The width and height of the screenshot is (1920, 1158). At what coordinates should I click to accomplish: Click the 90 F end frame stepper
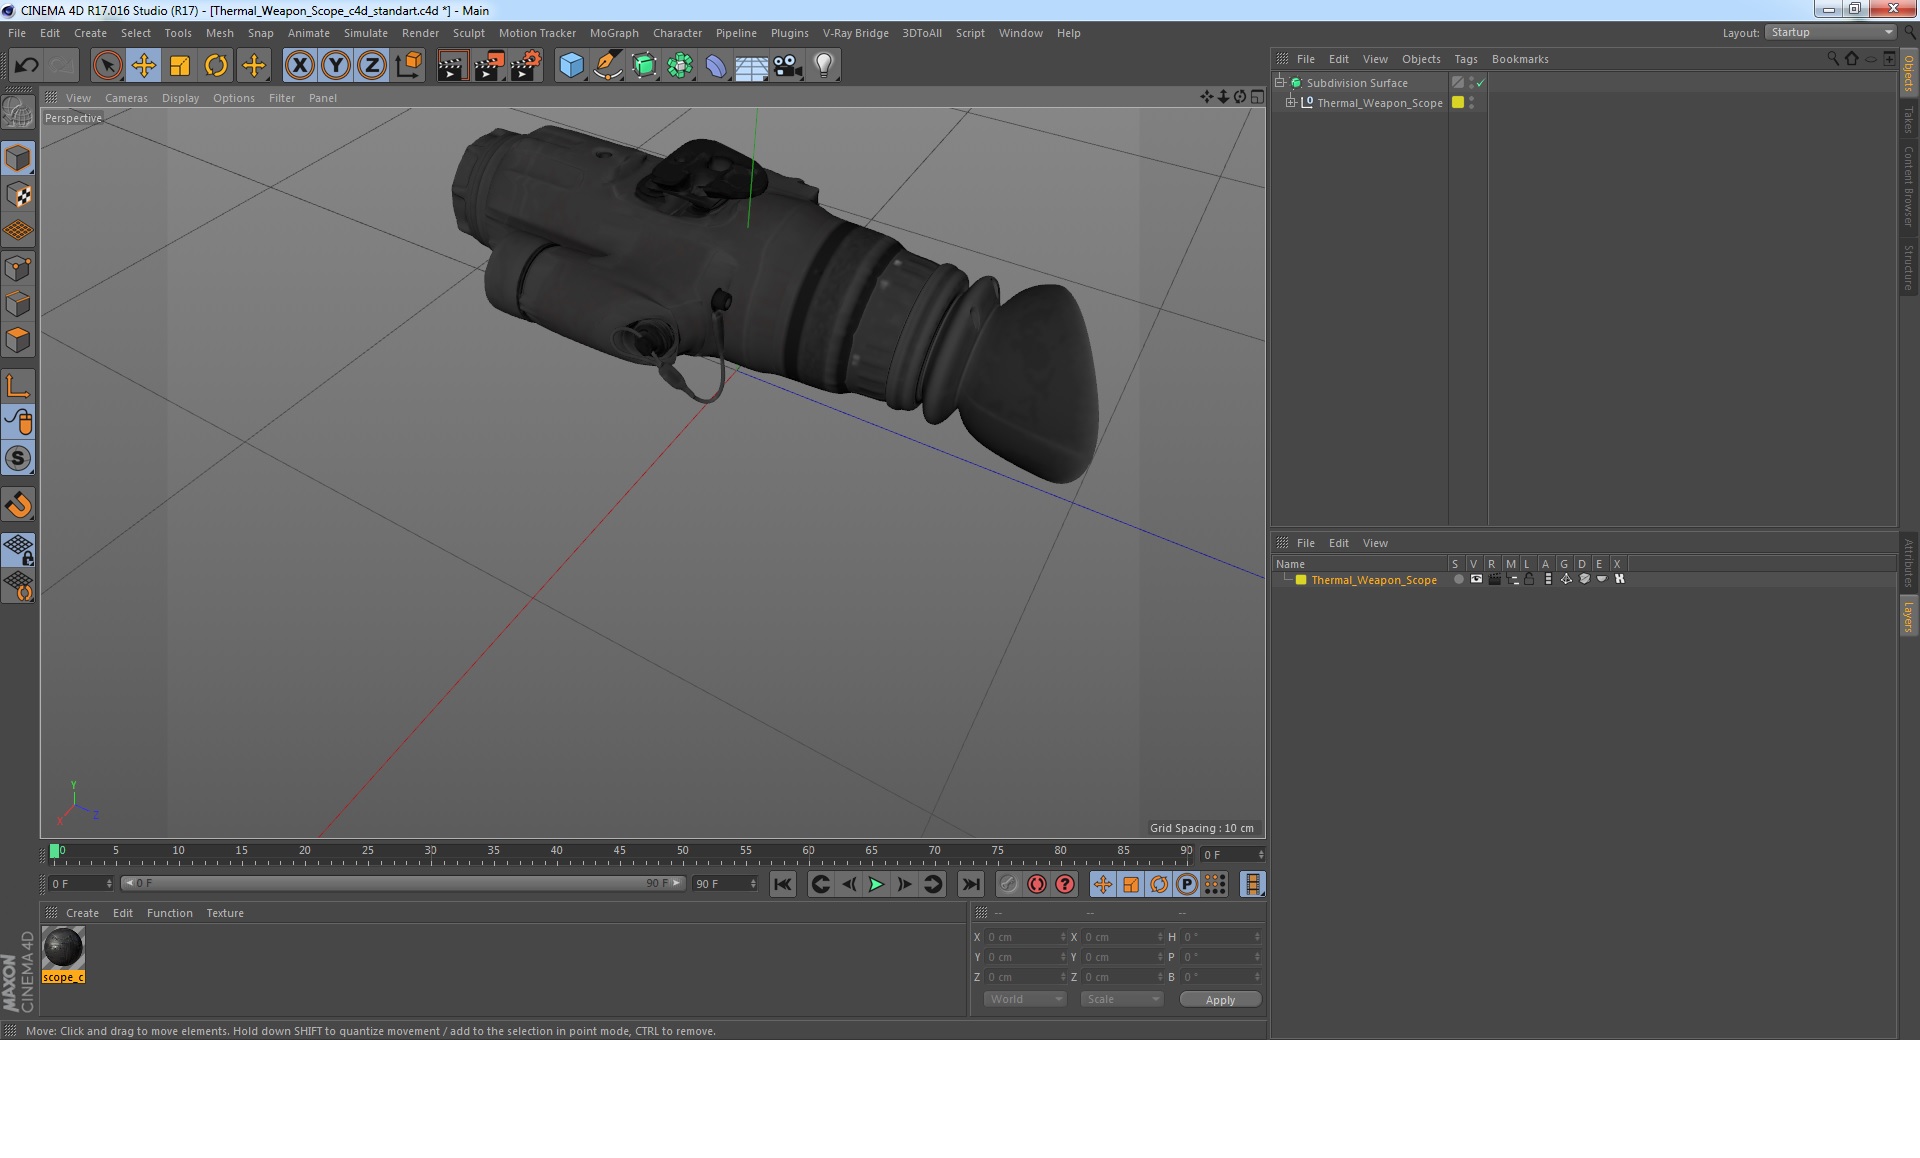tap(753, 884)
